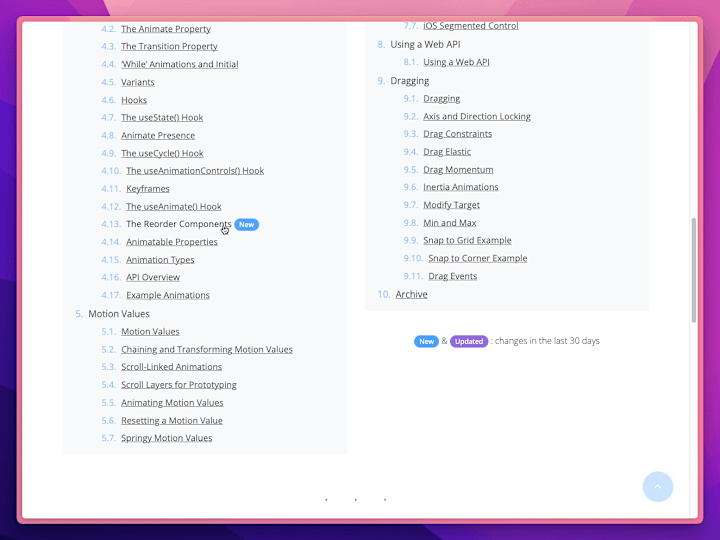
Task: Open Drag Momentum link
Action: coord(458,170)
